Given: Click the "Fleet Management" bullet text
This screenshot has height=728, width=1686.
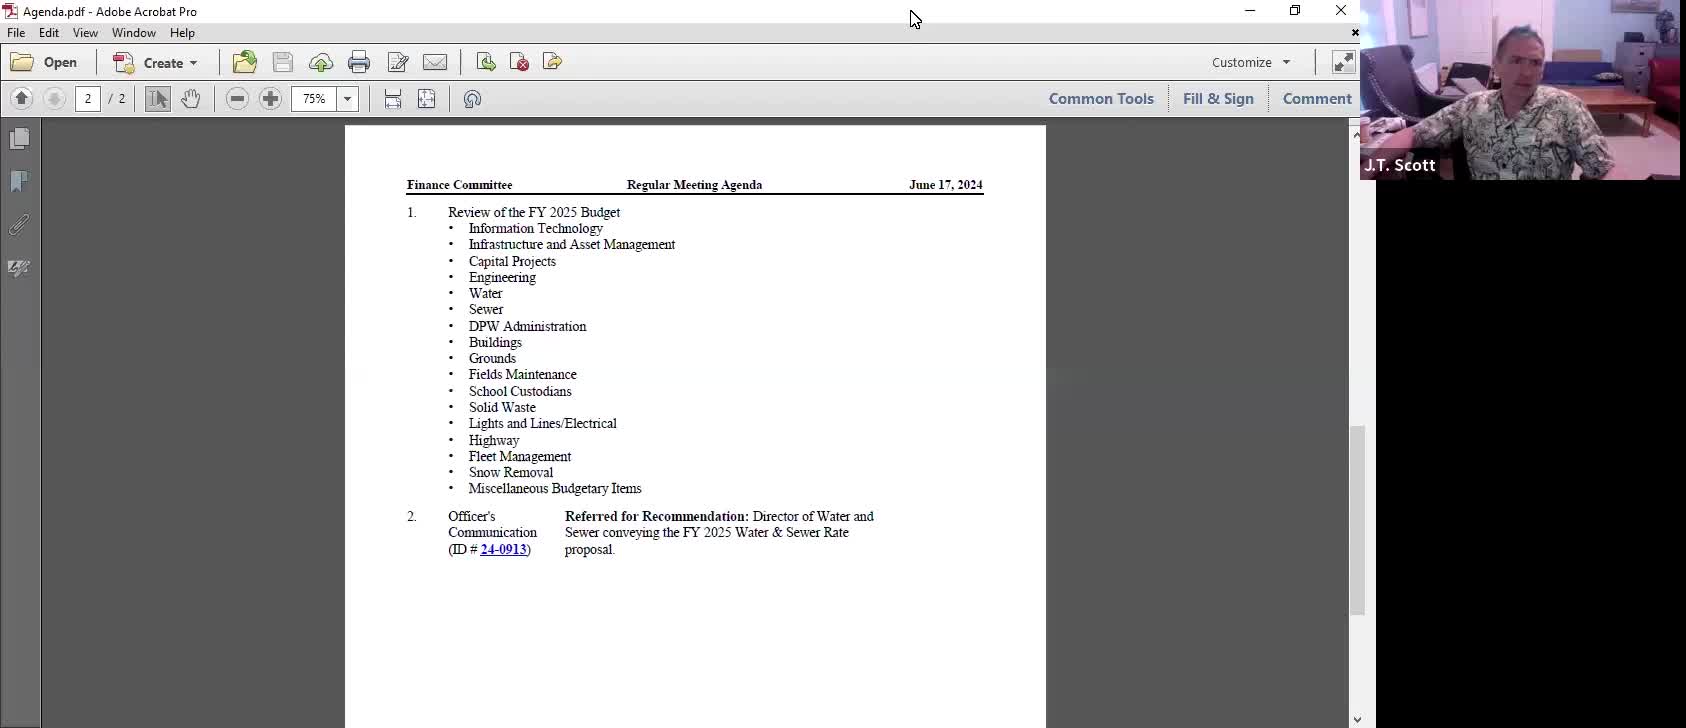Looking at the screenshot, I should [520, 457].
